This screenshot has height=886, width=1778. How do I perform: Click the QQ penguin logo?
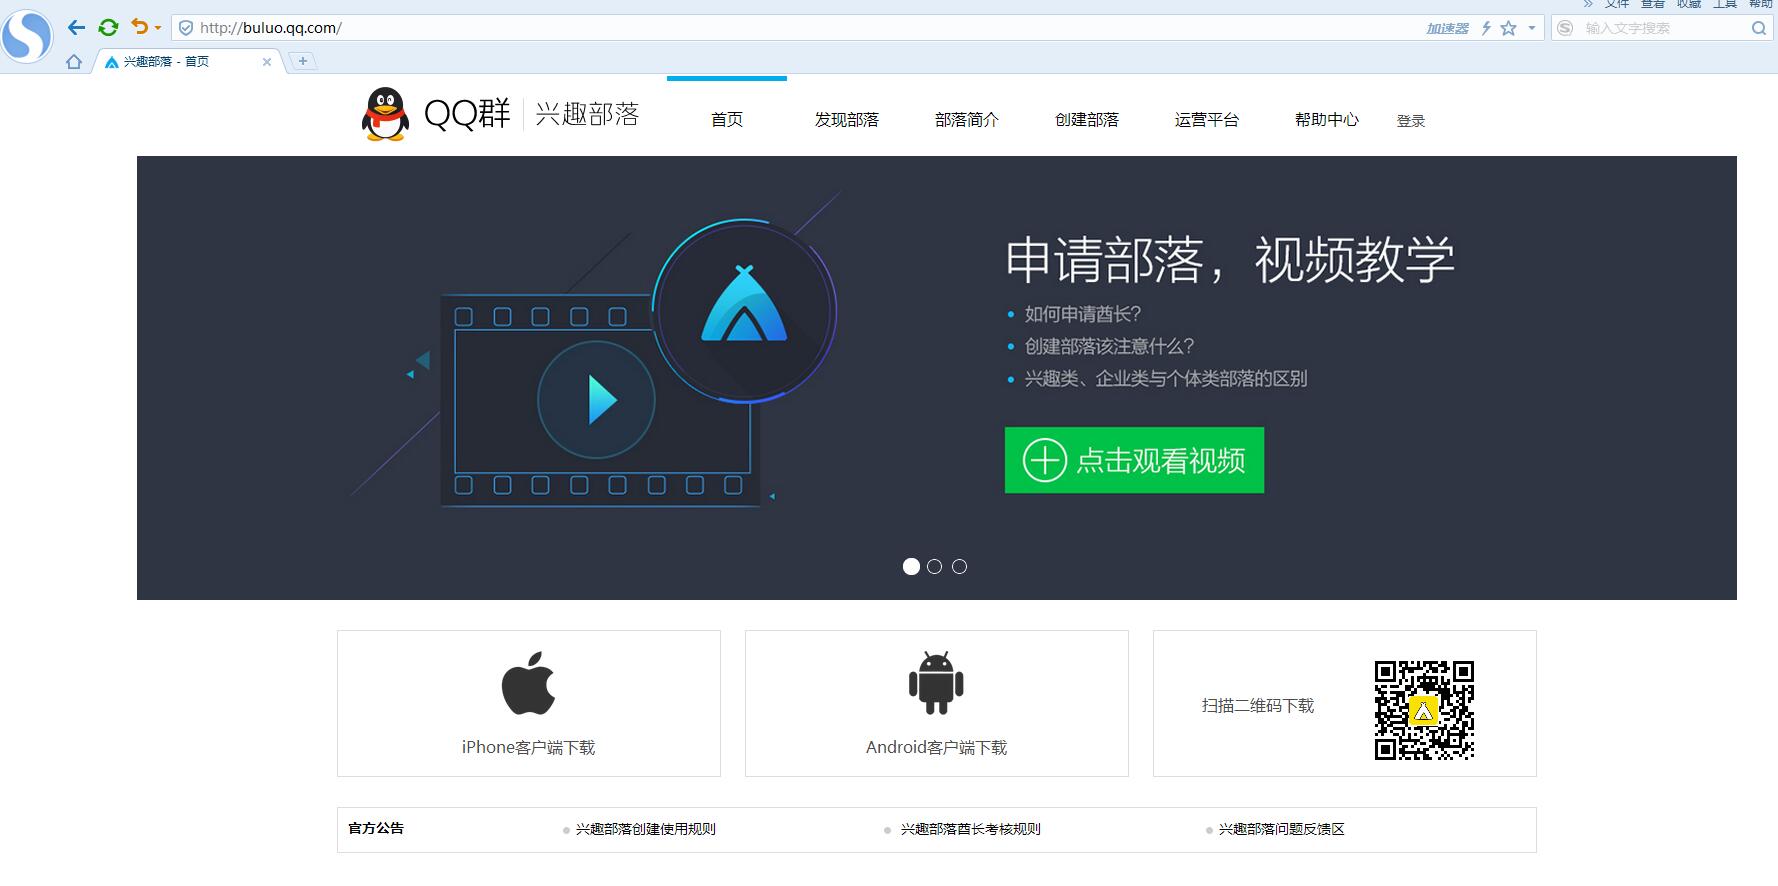pyautogui.click(x=385, y=114)
